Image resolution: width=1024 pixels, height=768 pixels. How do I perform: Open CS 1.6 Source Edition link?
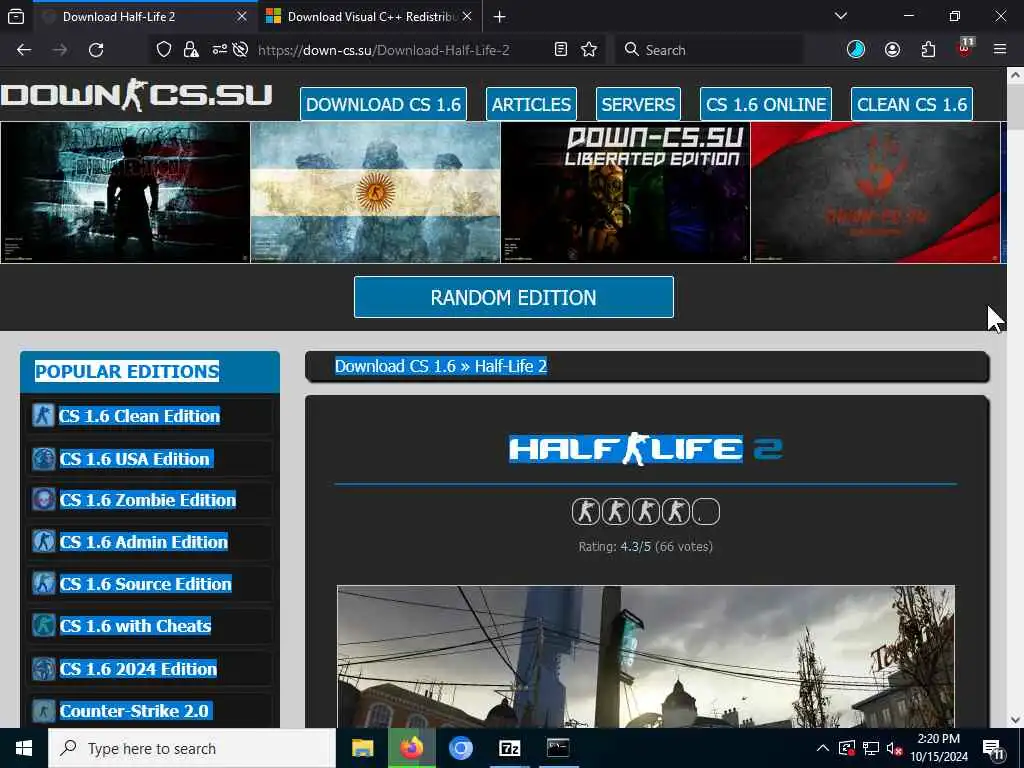146,584
